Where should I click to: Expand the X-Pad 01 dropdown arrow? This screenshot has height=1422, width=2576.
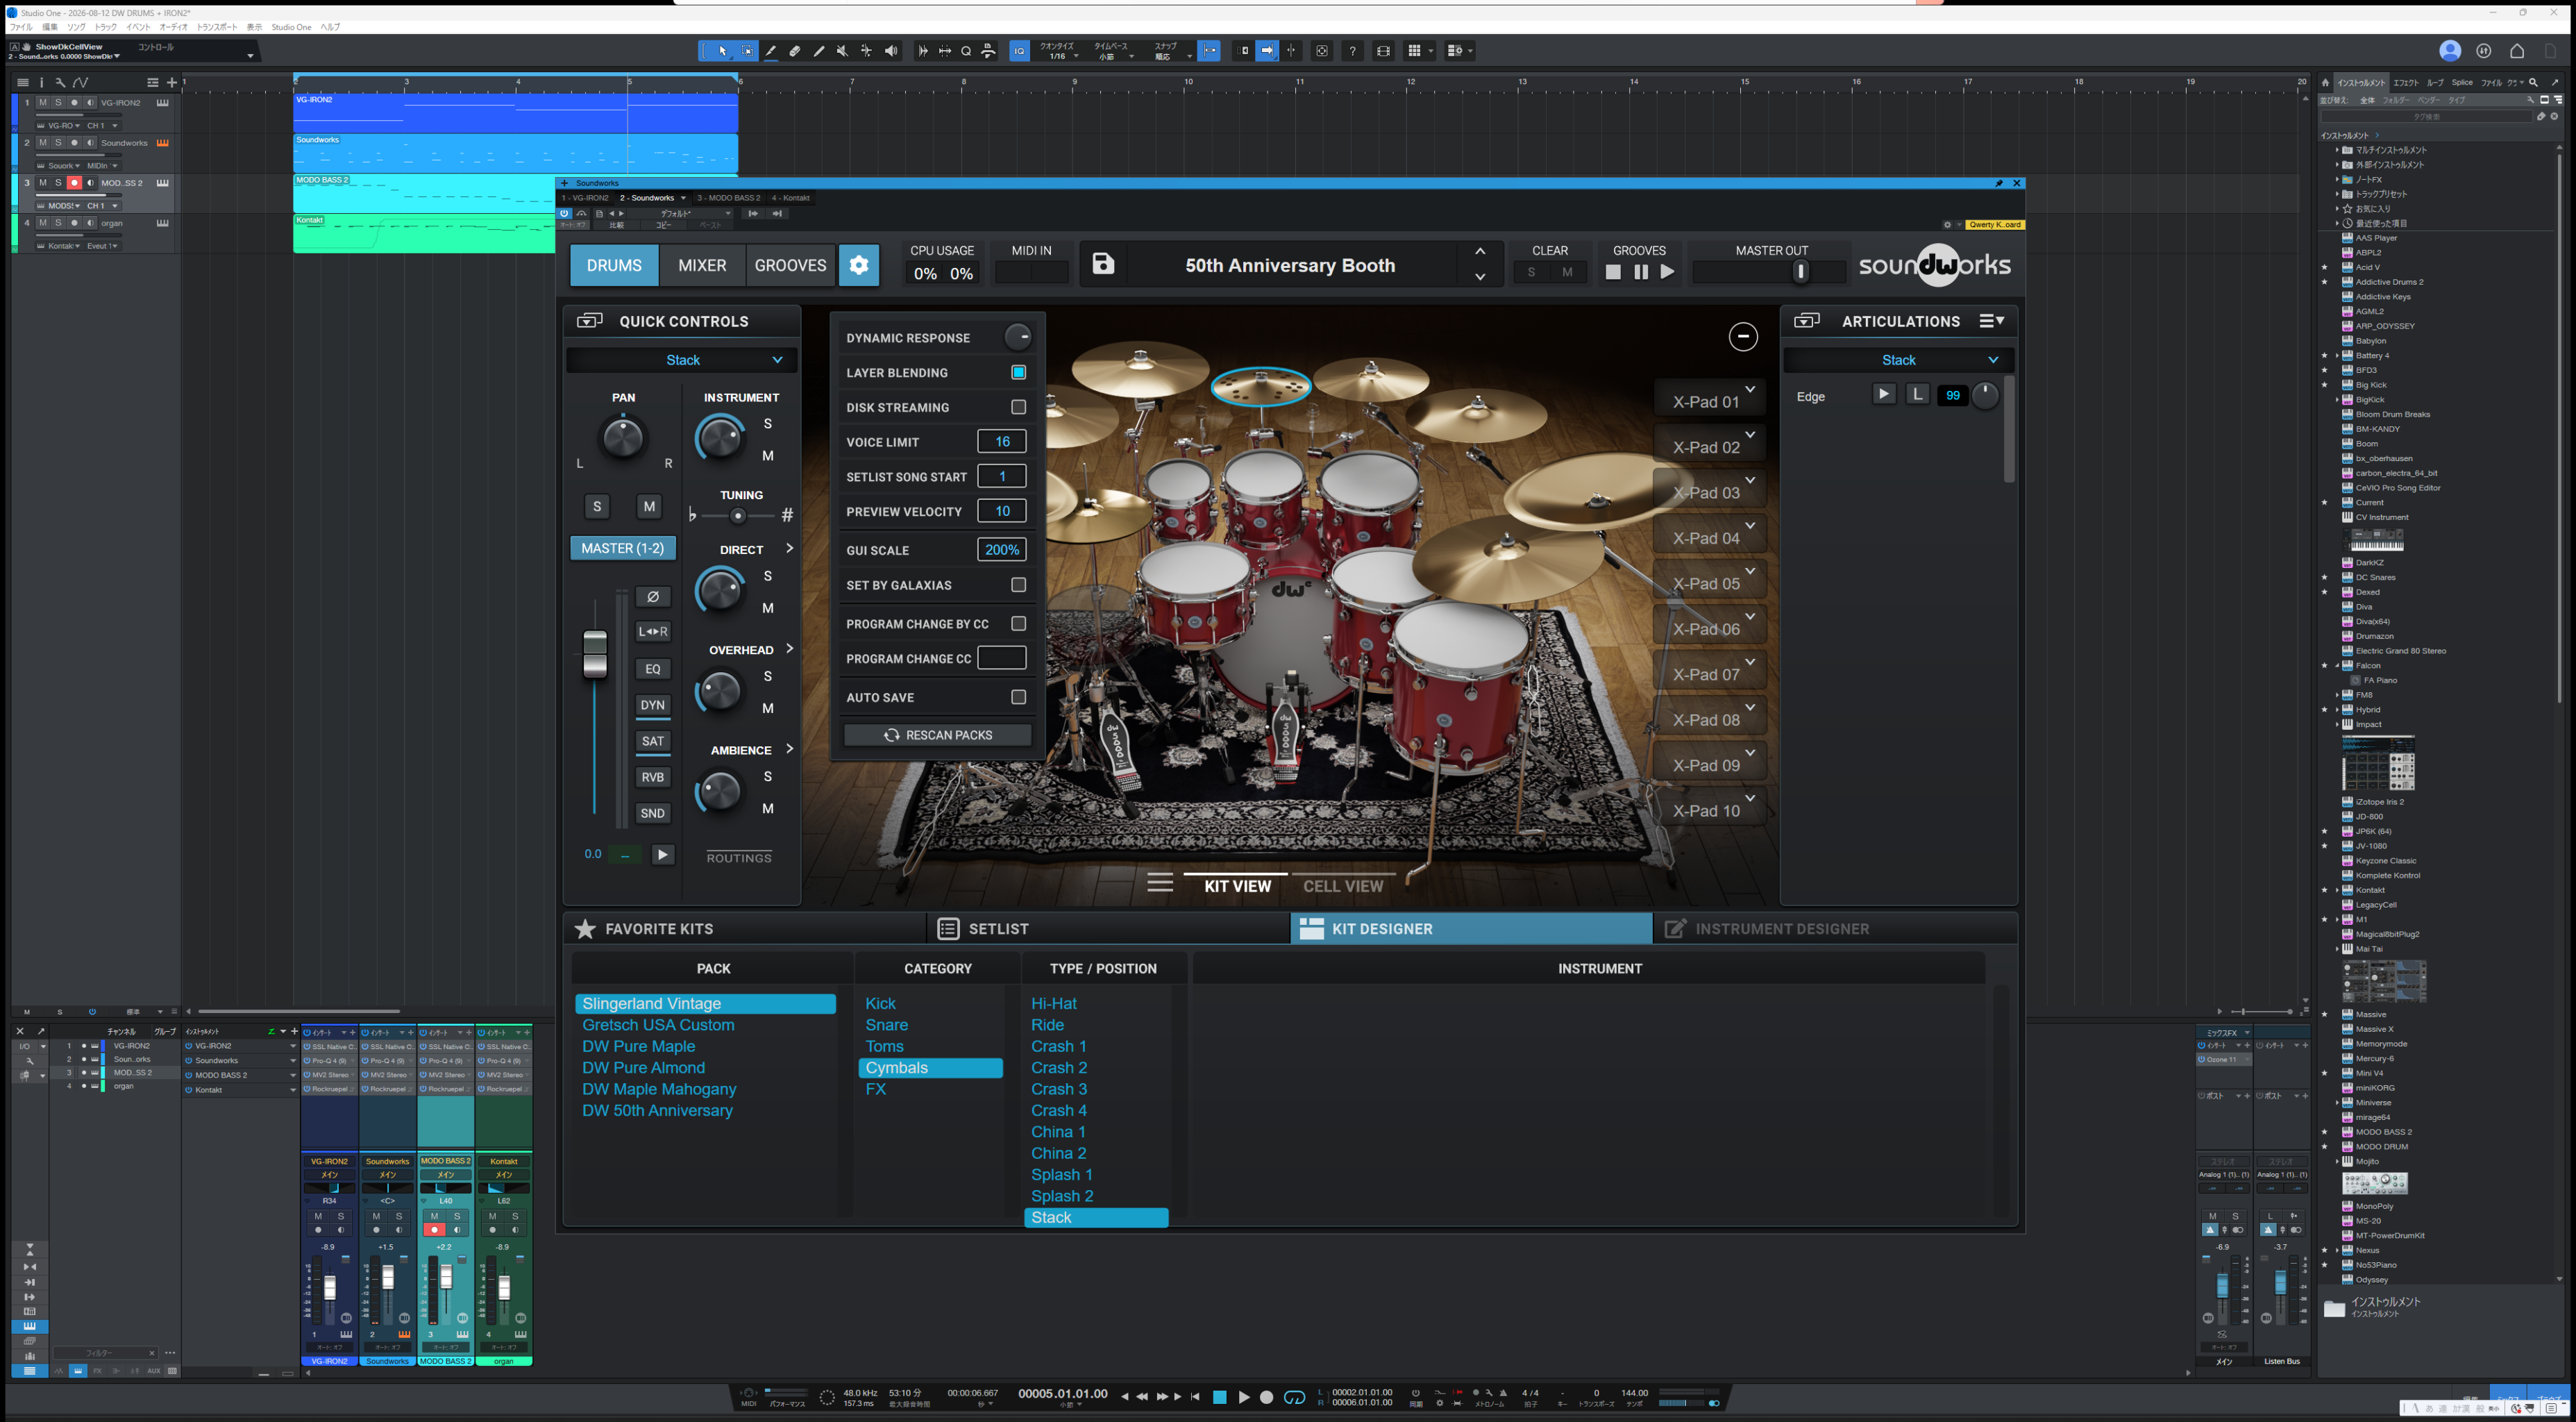coord(1750,389)
